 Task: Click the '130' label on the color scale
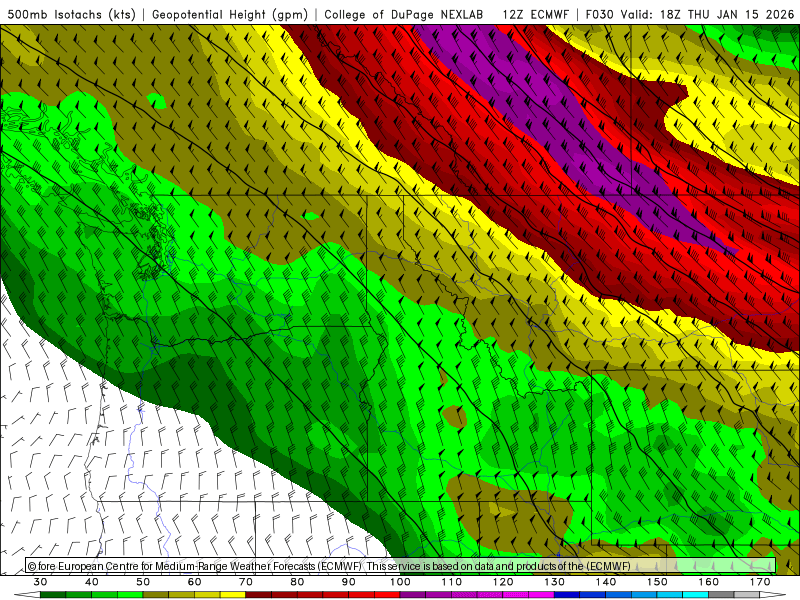coord(555,582)
